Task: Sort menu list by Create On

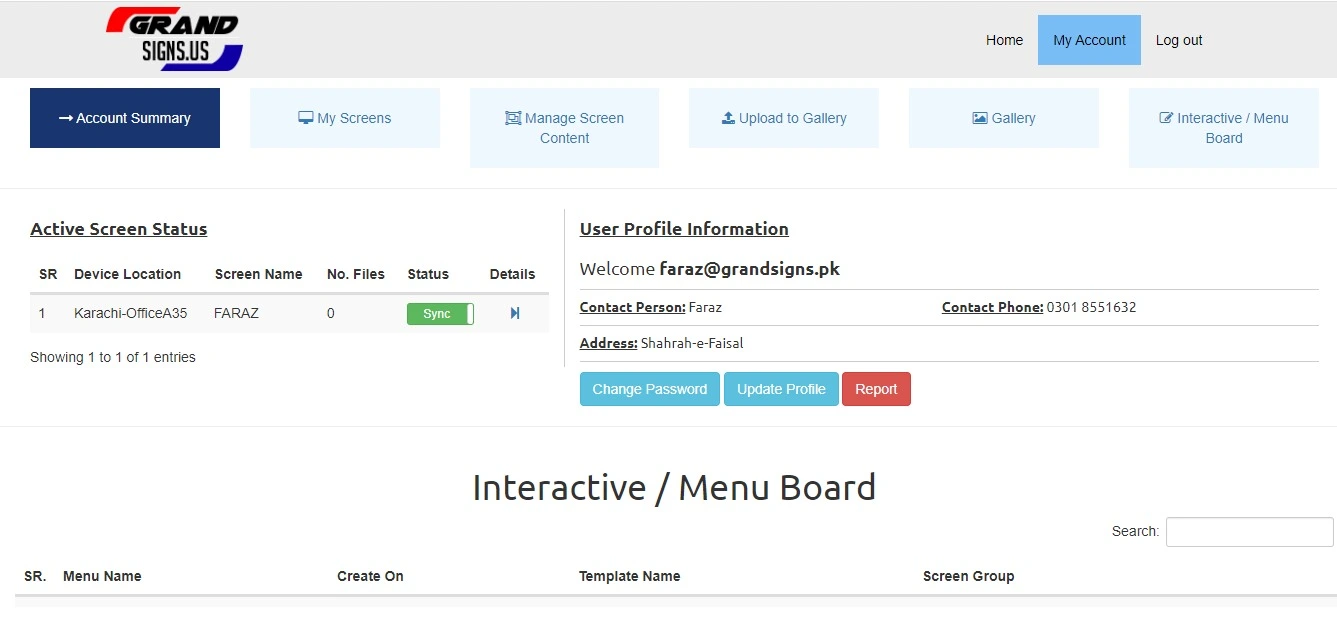Action: tap(370, 576)
